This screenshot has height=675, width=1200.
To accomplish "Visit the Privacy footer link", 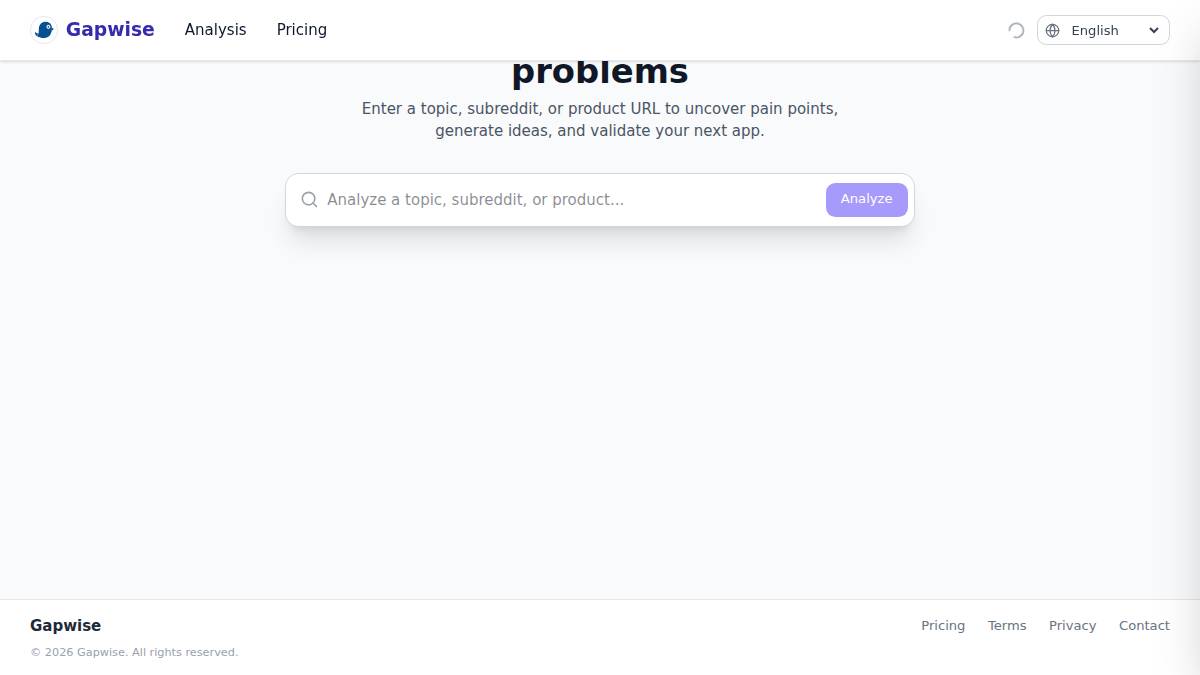I will tap(1072, 626).
